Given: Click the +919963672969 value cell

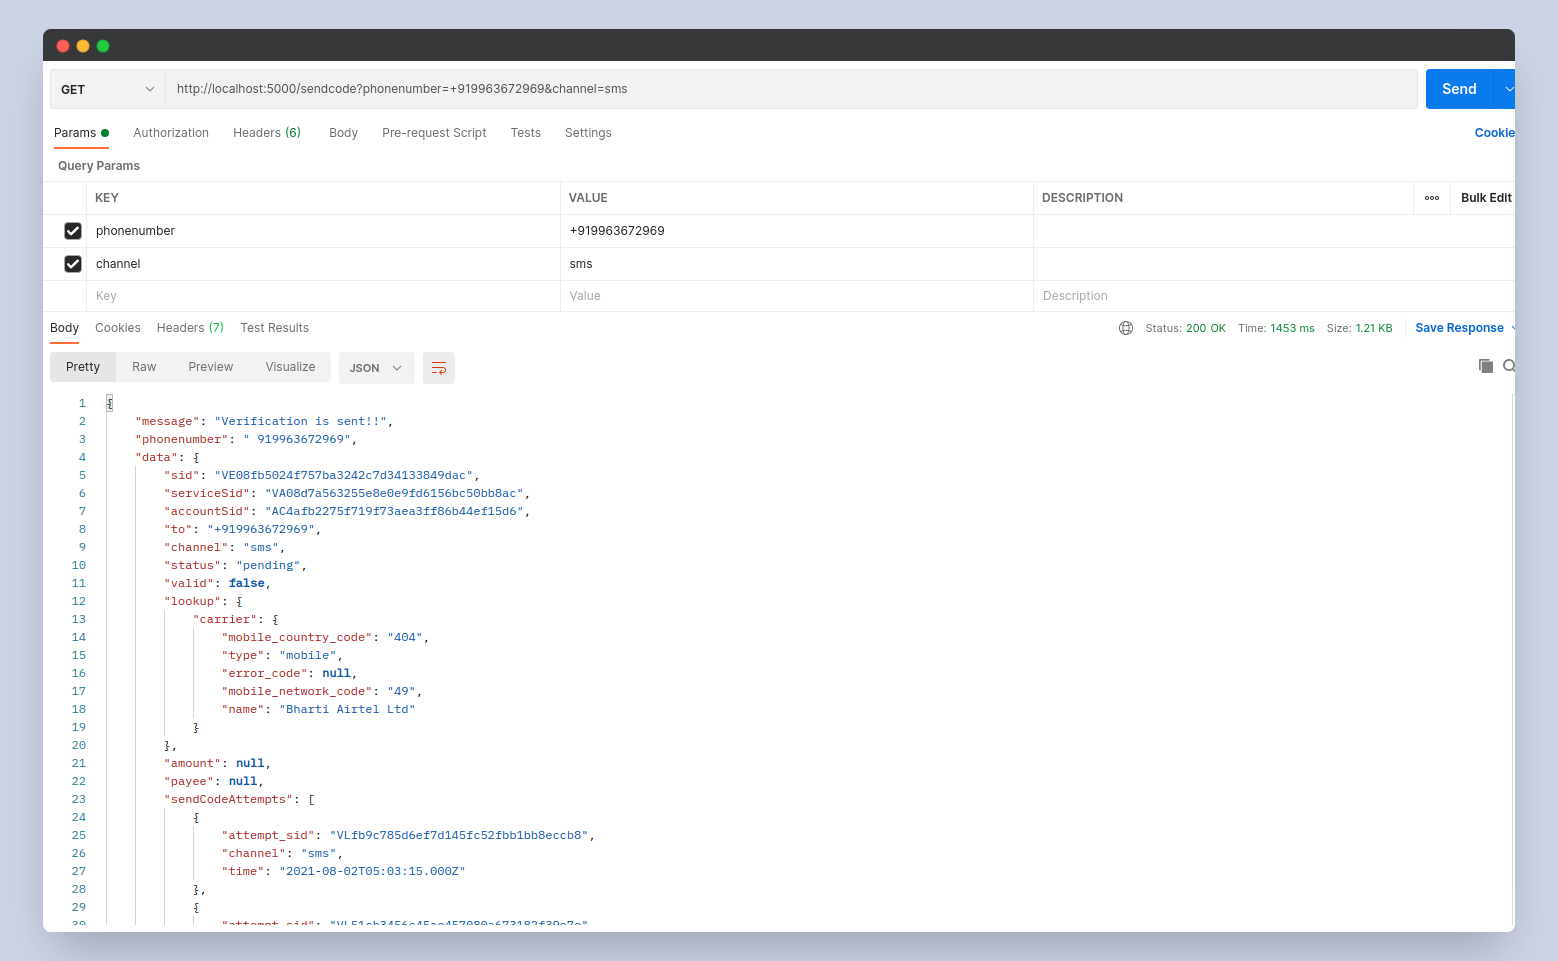Looking at the screenshot, I should [796, 231].
